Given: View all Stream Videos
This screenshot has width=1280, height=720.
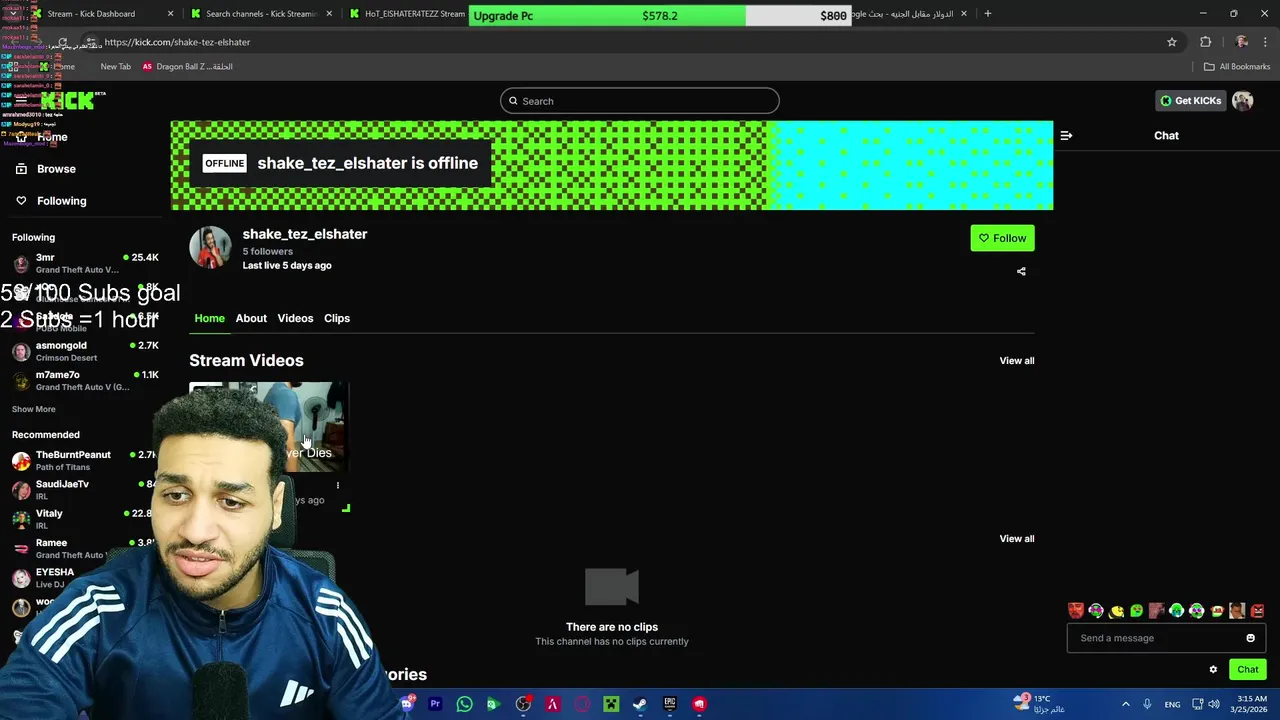Looking at the screenshot, I should coord(1017,361).
